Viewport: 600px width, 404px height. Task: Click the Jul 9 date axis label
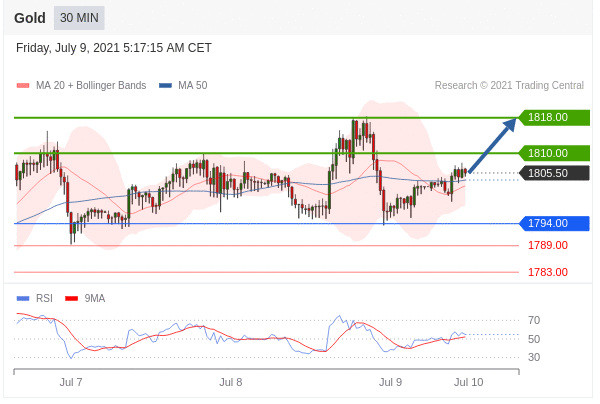[391, 382]
